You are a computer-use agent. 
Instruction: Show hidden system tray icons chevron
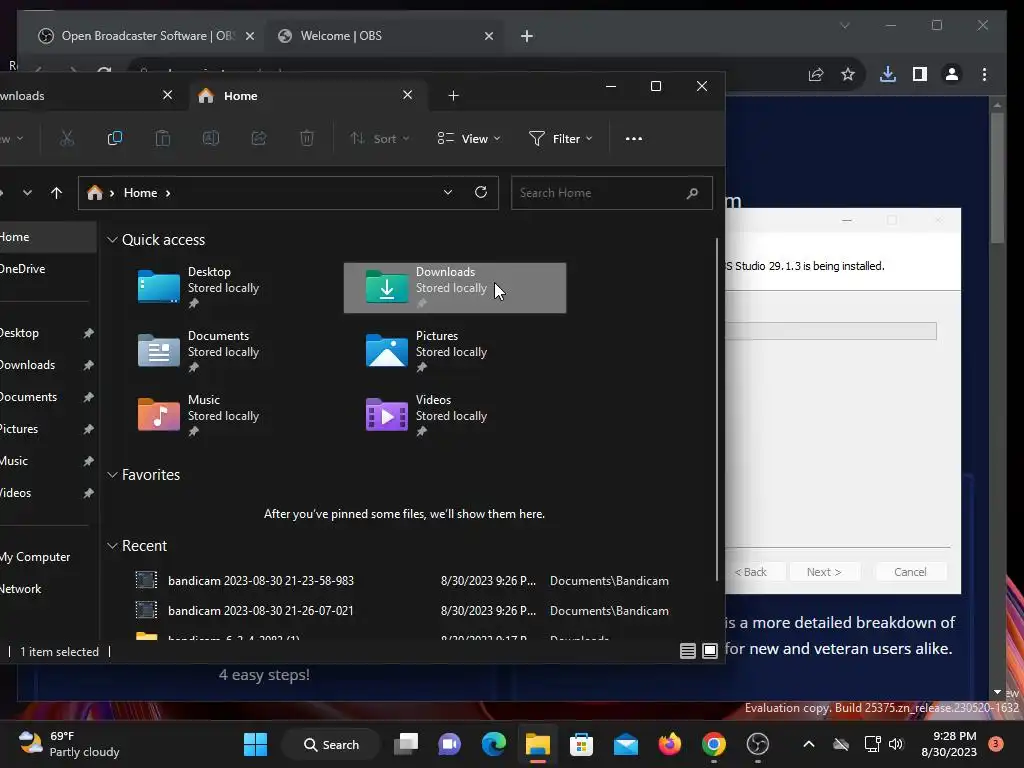click(x=808, y=744)
